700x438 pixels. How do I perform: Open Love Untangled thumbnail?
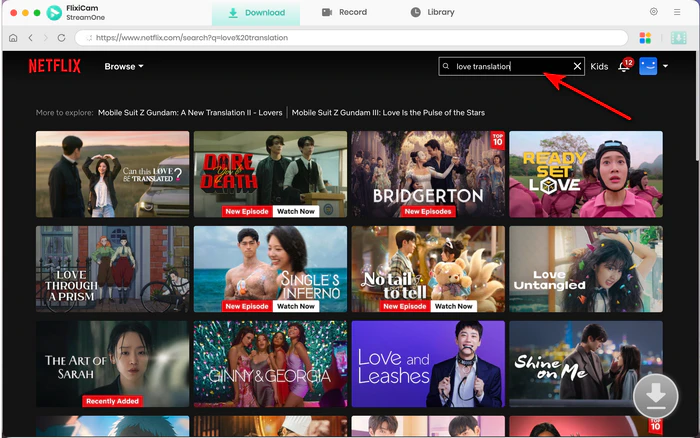coord(586,269)
